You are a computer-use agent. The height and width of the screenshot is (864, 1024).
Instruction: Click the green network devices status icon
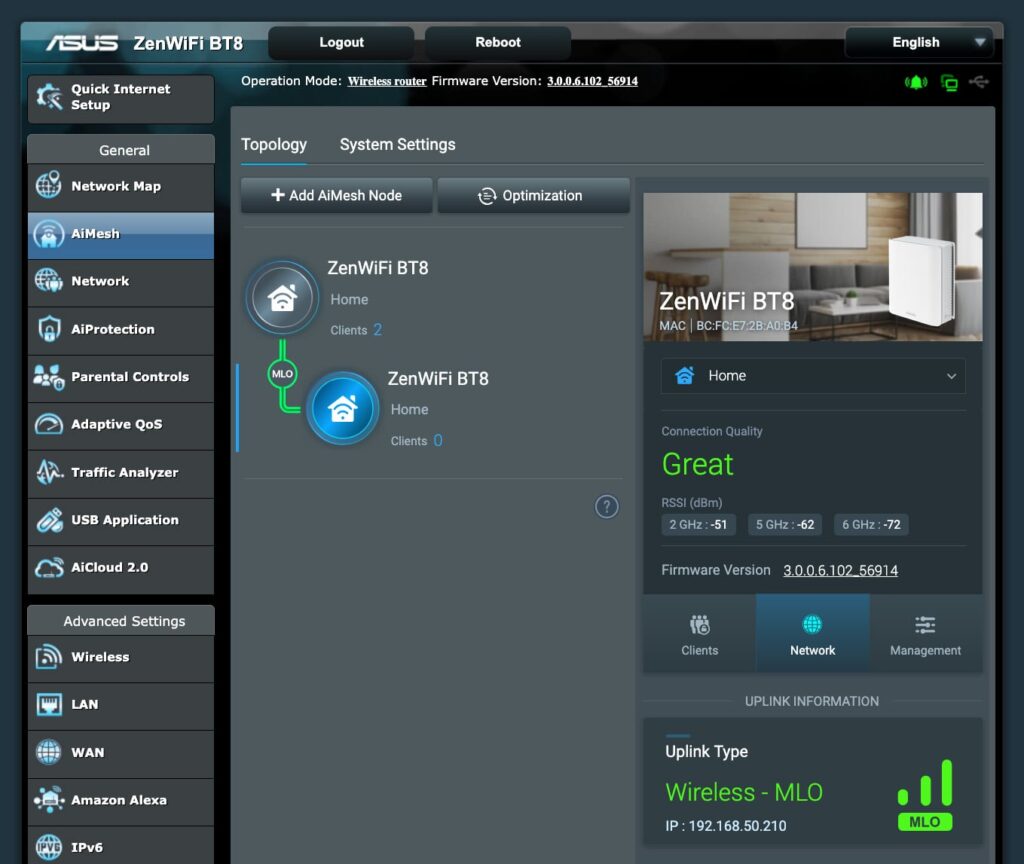click(x=949, y=83)
